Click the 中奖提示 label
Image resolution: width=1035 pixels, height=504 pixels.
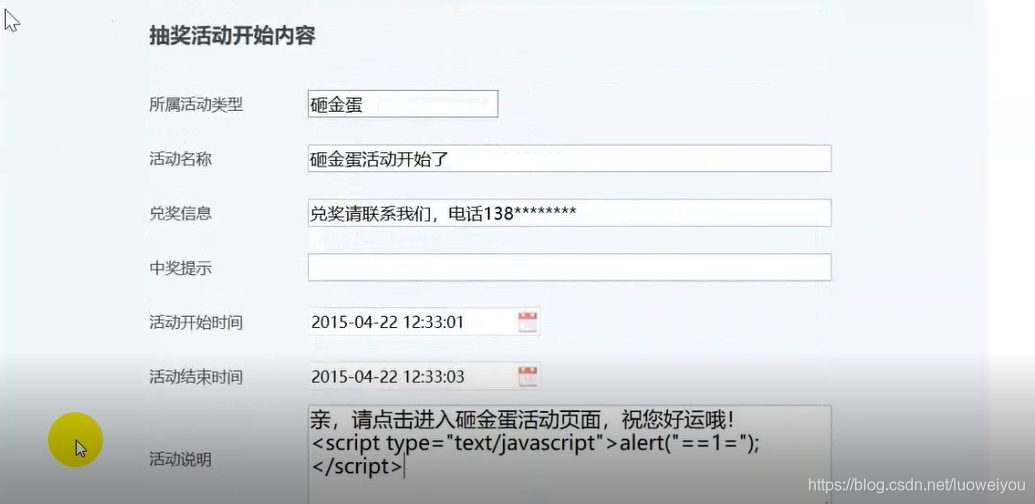click(x=180, y=268)
